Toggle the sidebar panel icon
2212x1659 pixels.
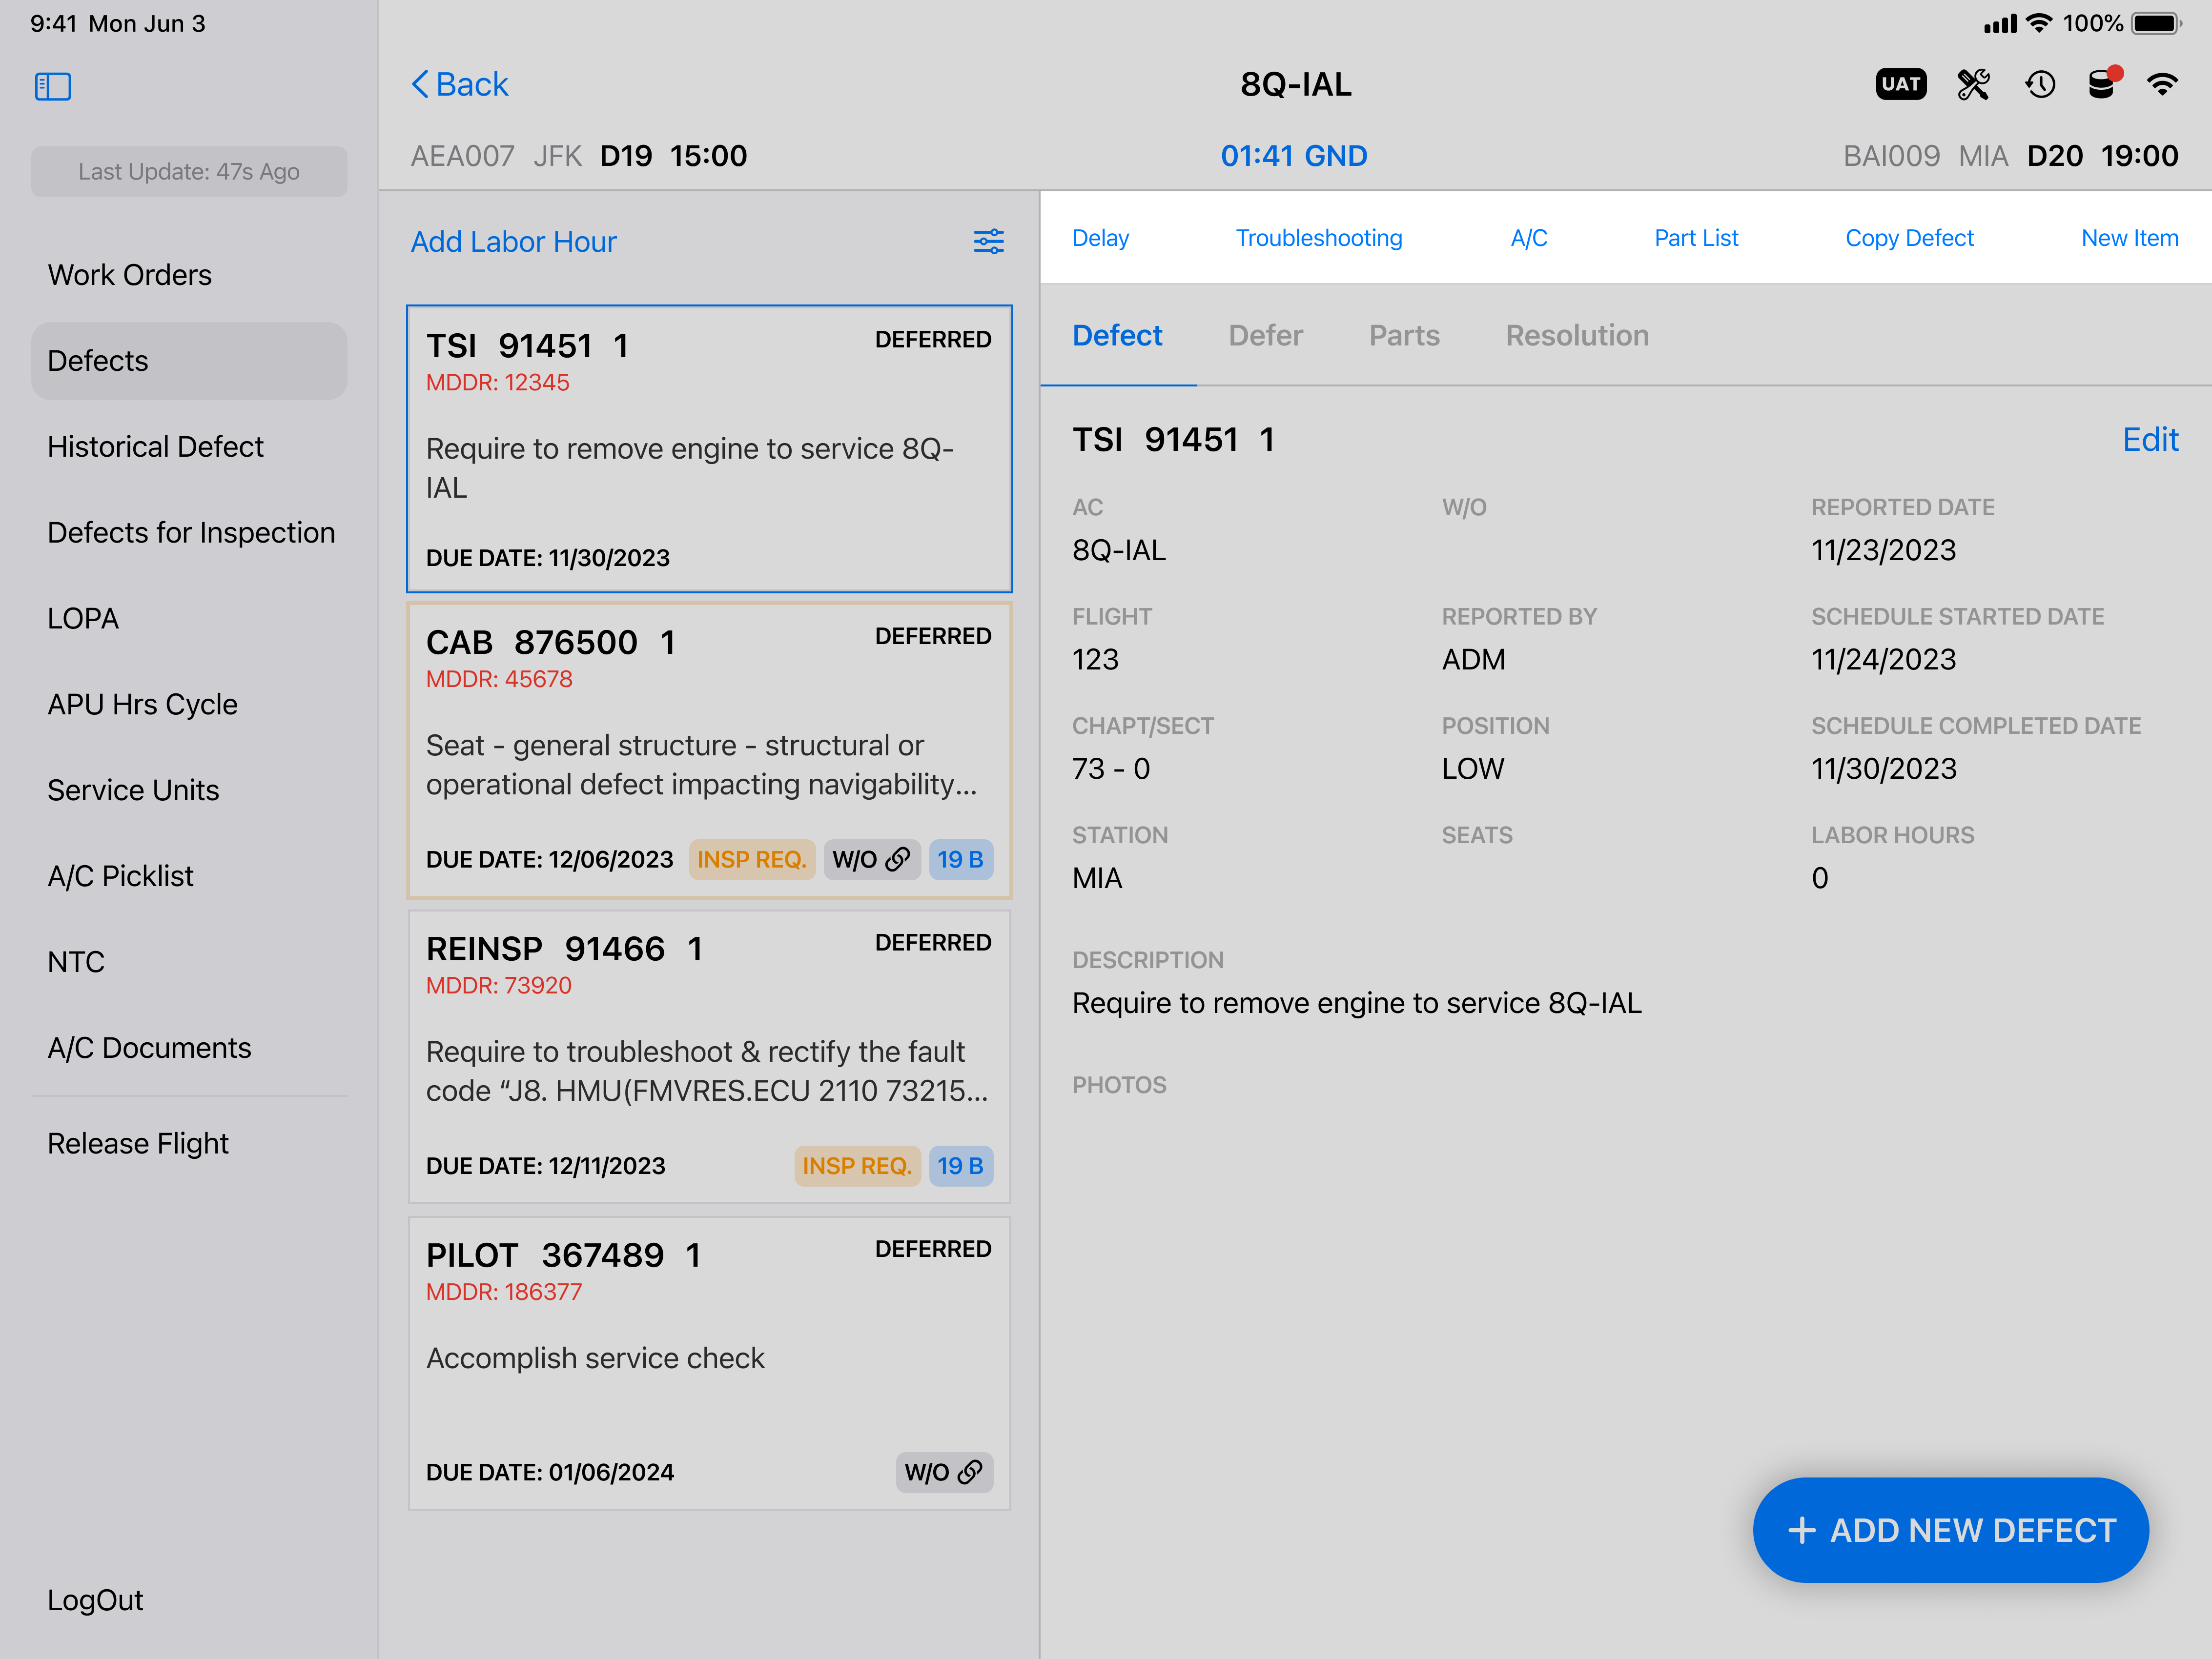pos(53,86)
